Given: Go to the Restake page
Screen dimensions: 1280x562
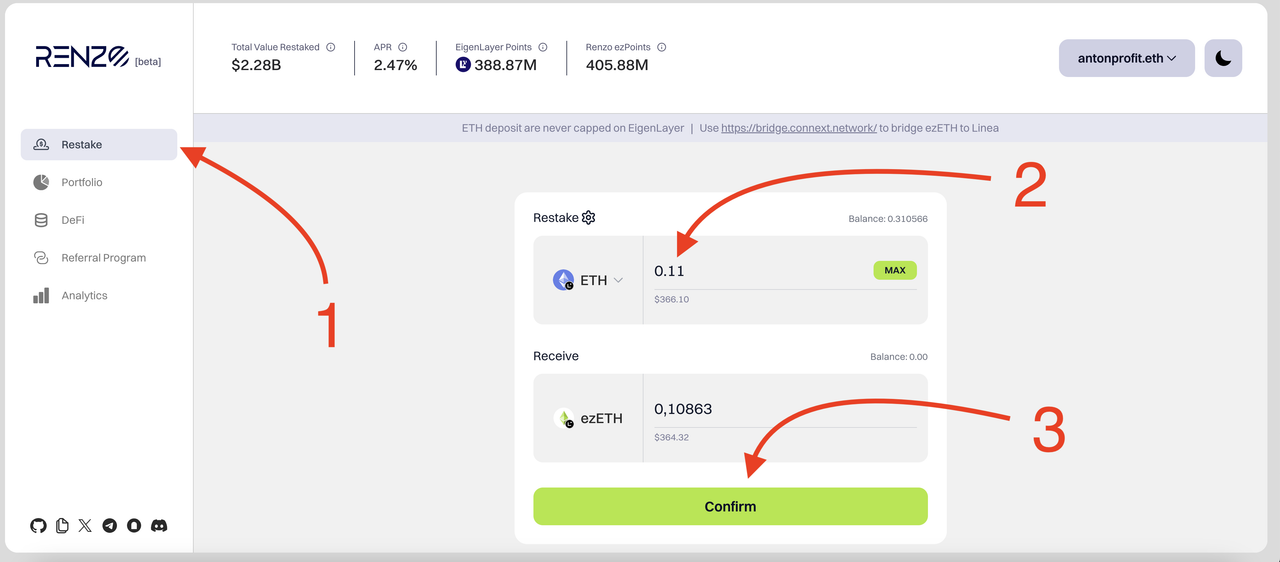Looking at the screenshot, I should [99, 145].
